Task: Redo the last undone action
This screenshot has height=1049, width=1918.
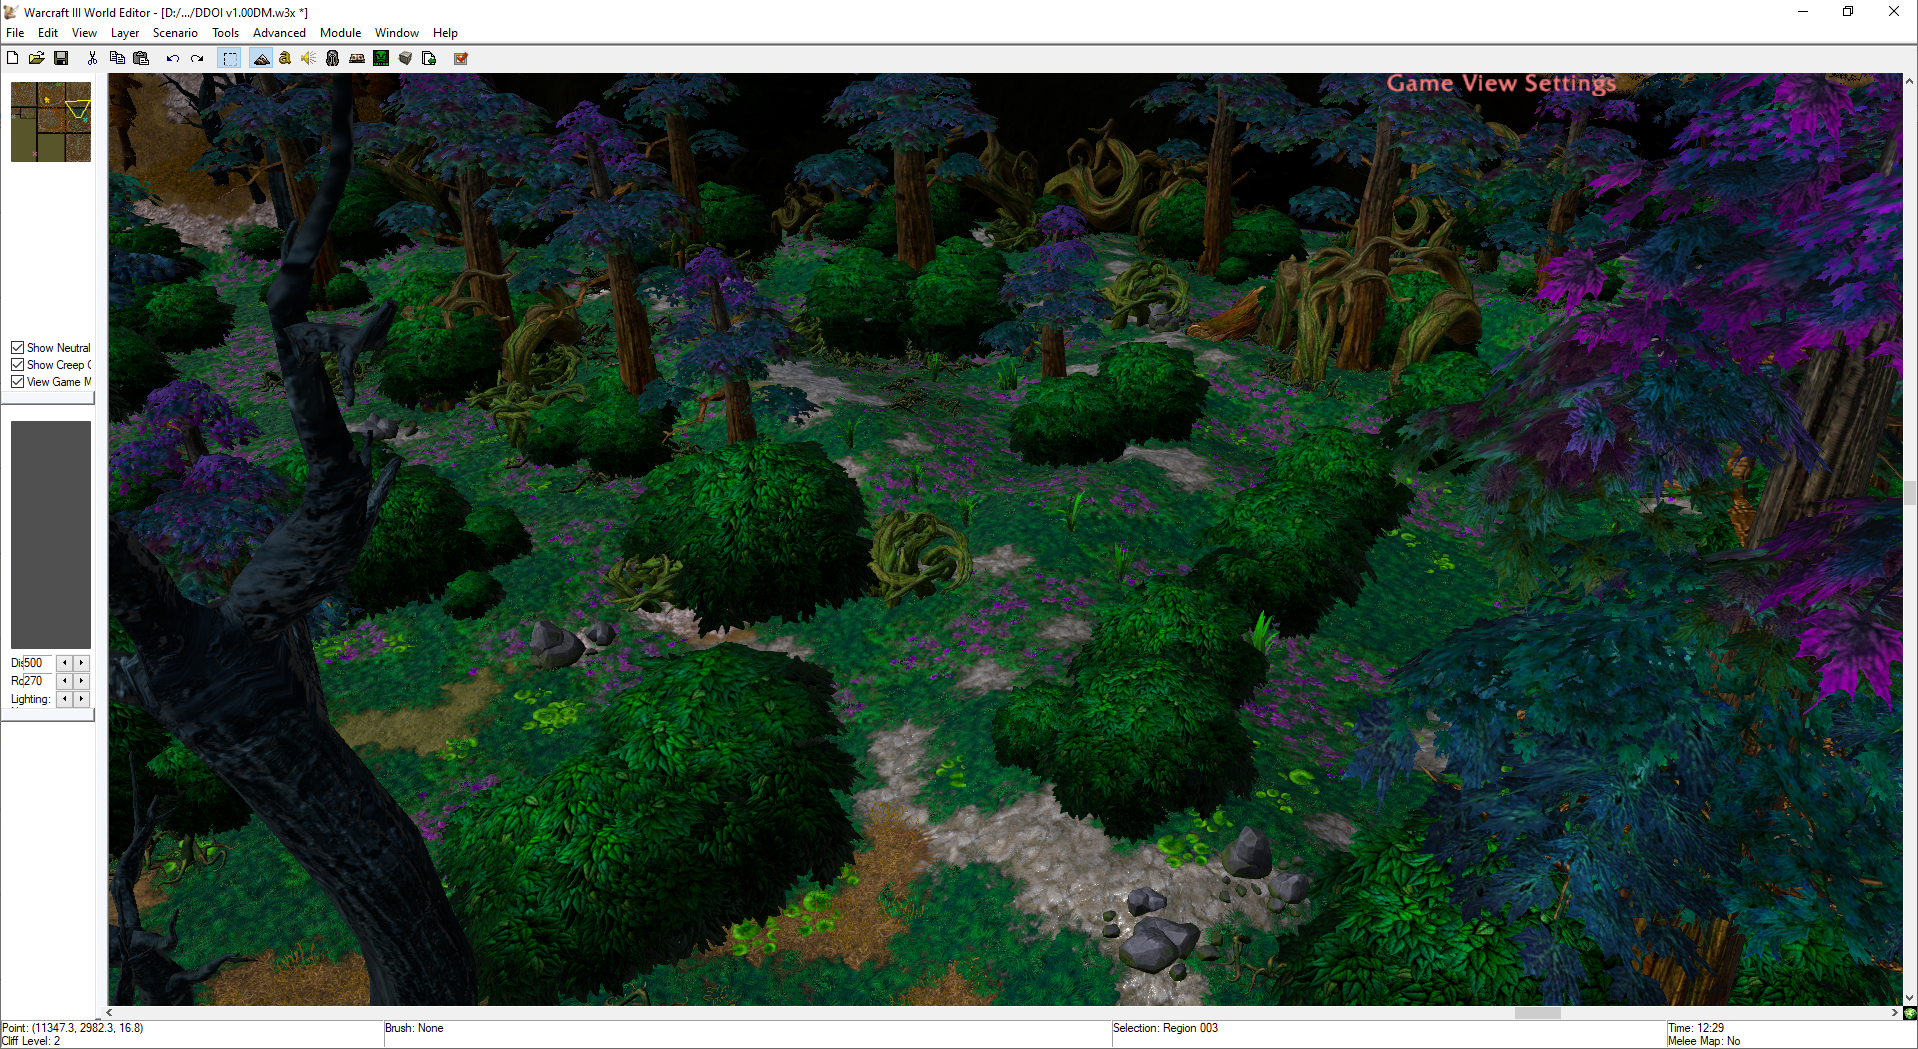Action: (197, 58)
